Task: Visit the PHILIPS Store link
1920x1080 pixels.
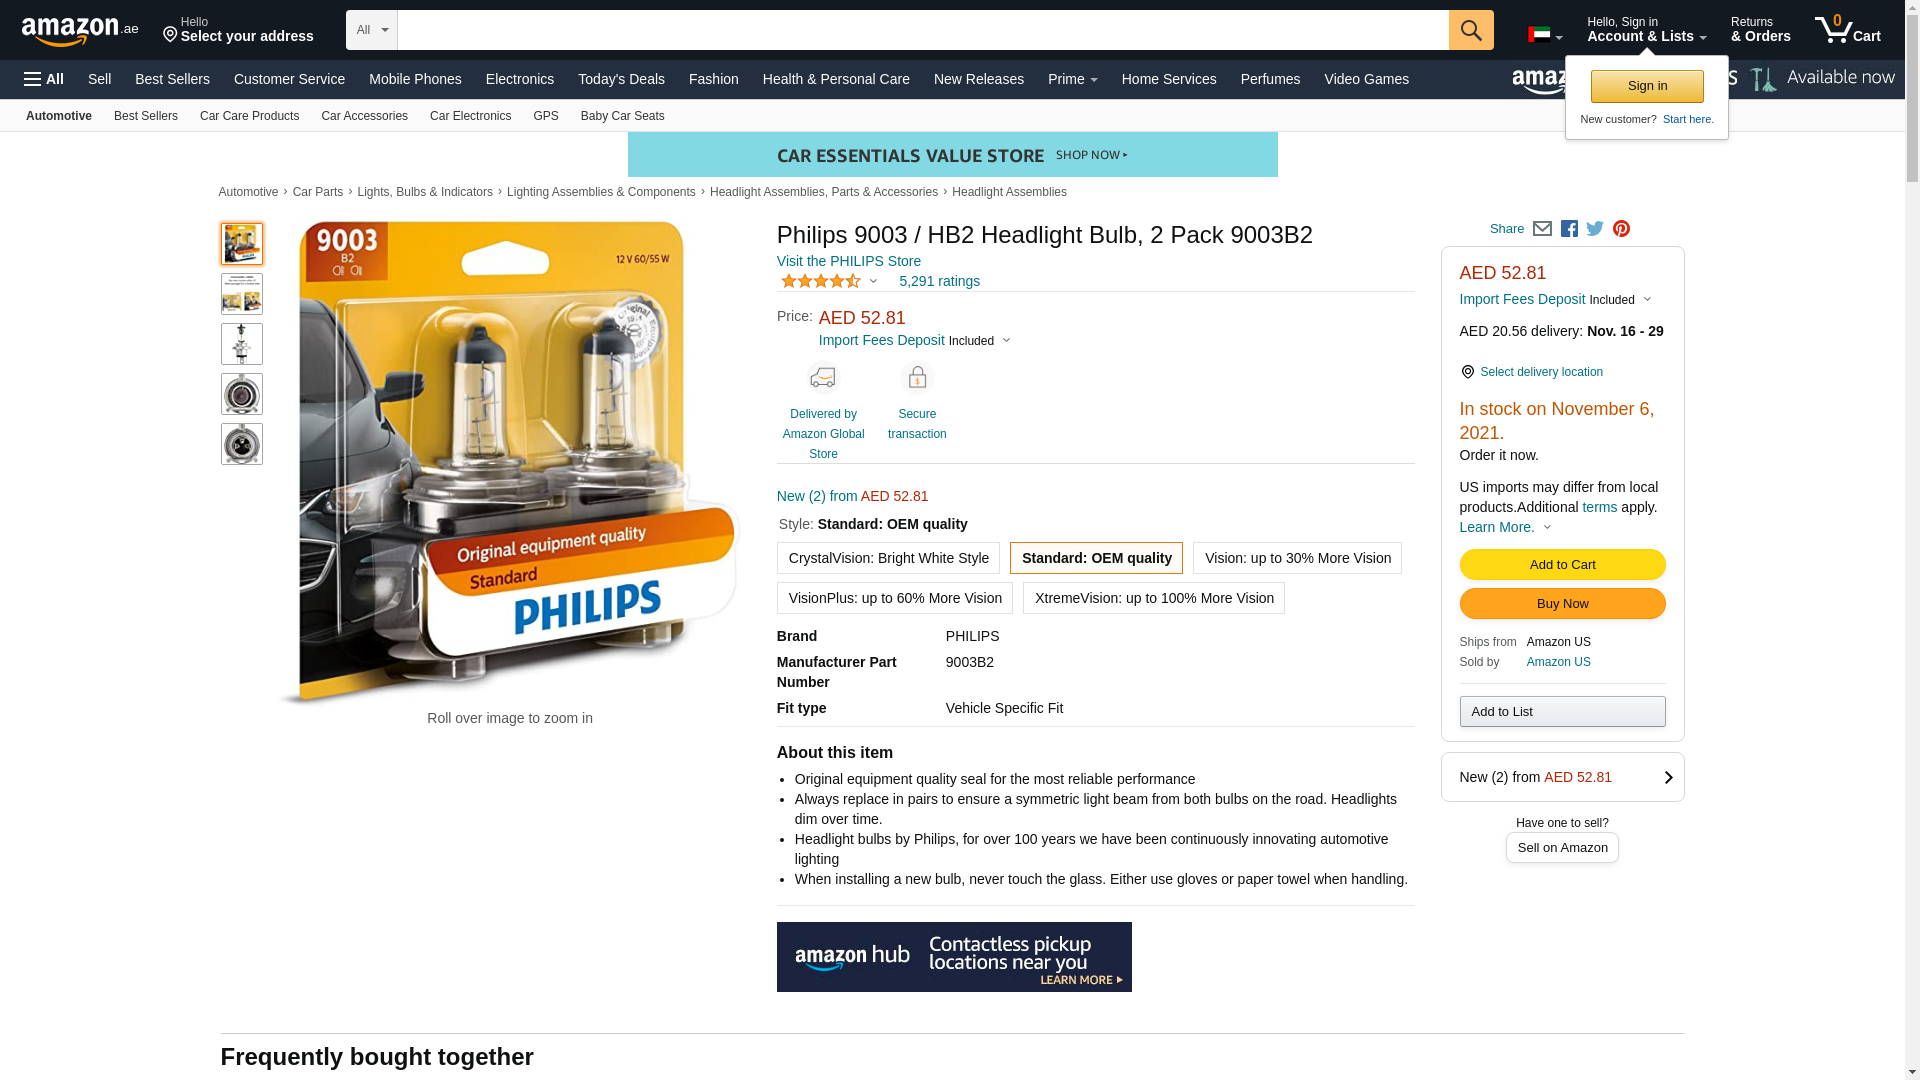Action: pos(849,261)
